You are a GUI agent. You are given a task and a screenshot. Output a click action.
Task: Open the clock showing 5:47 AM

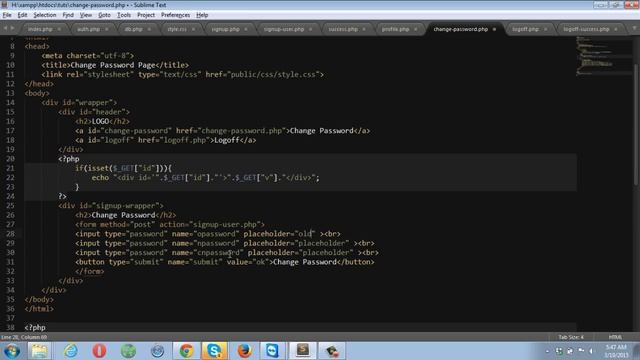tap(616, 351)
